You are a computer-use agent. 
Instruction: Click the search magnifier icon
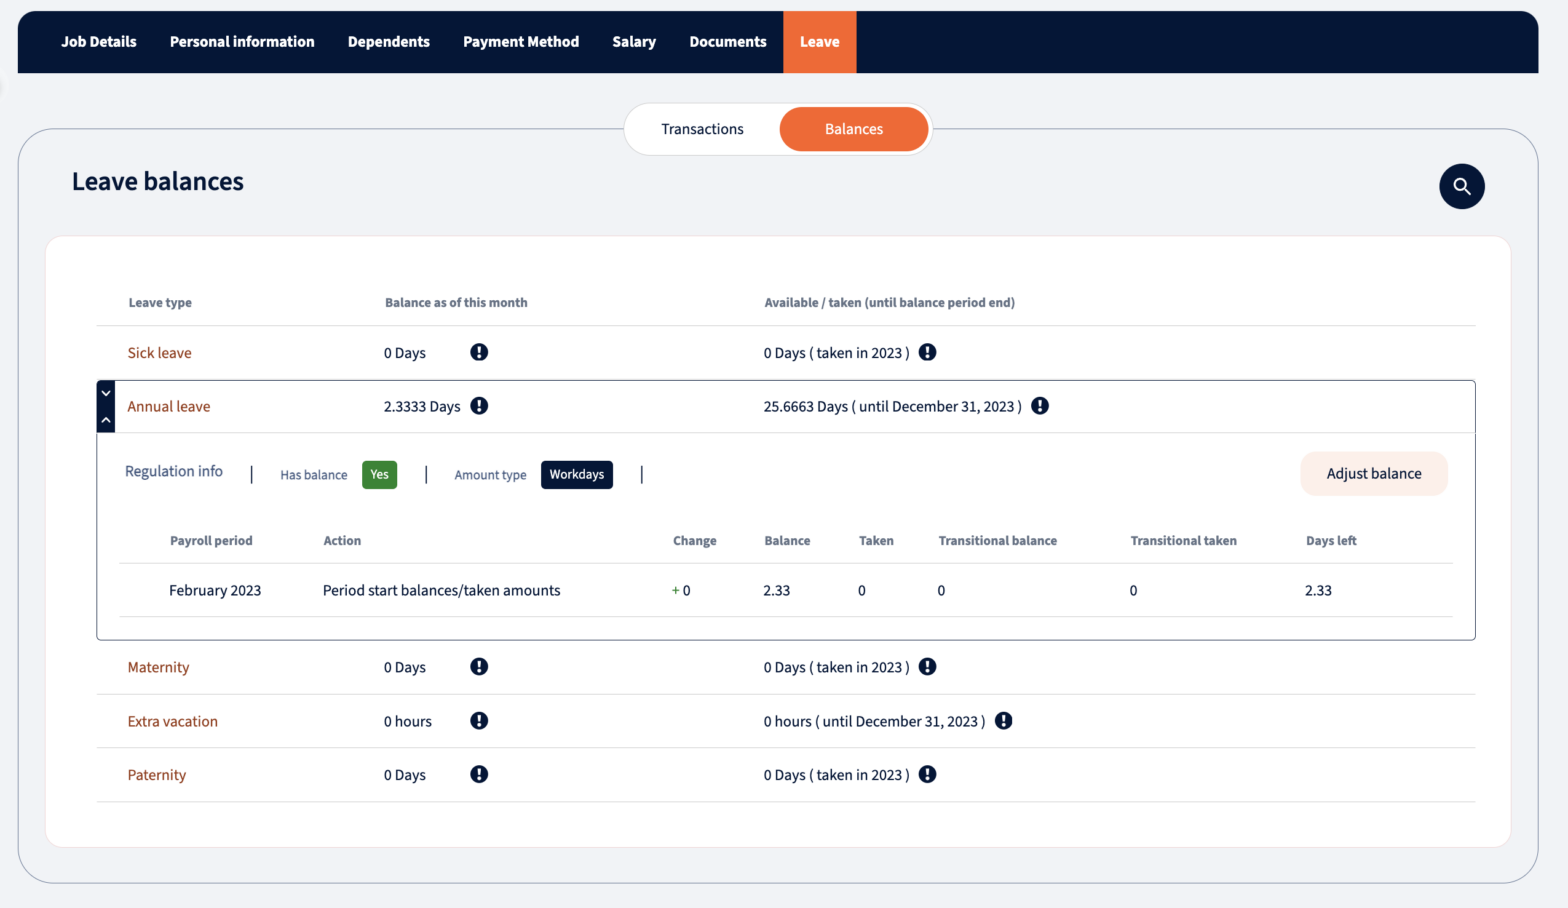click(x=1461, y=186)
